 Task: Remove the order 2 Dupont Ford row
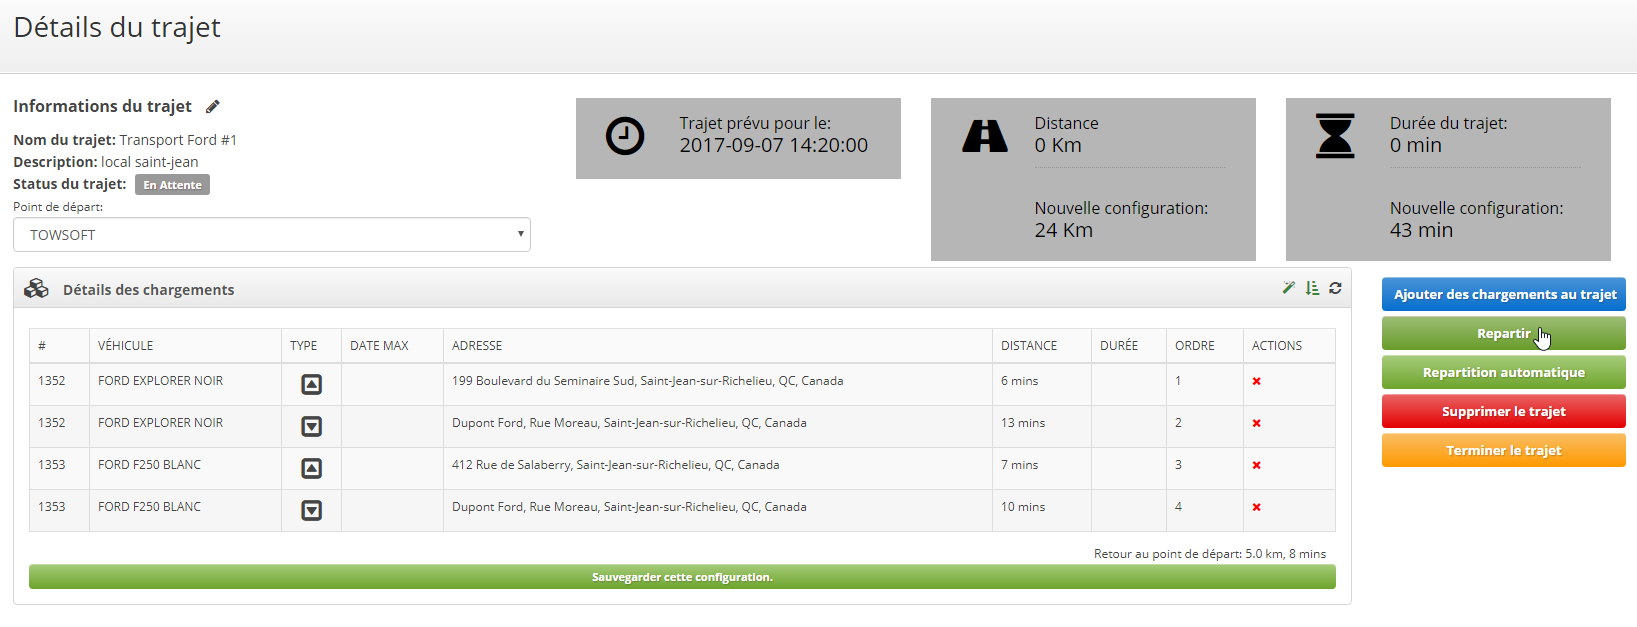[x=1256, y=423]
